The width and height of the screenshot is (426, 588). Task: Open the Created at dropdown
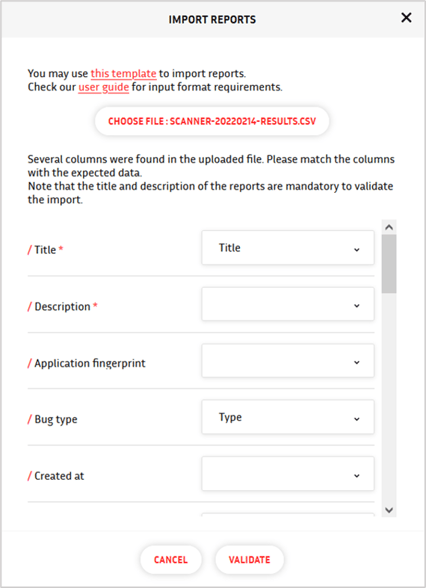(288, 474)
